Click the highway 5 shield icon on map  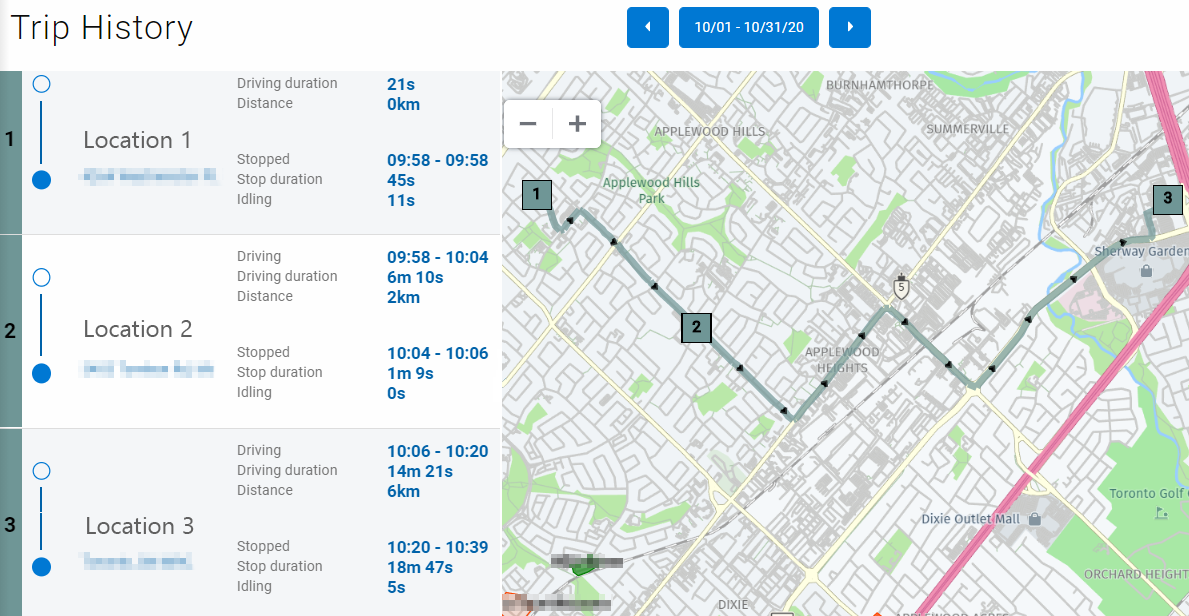pos(901,287)
